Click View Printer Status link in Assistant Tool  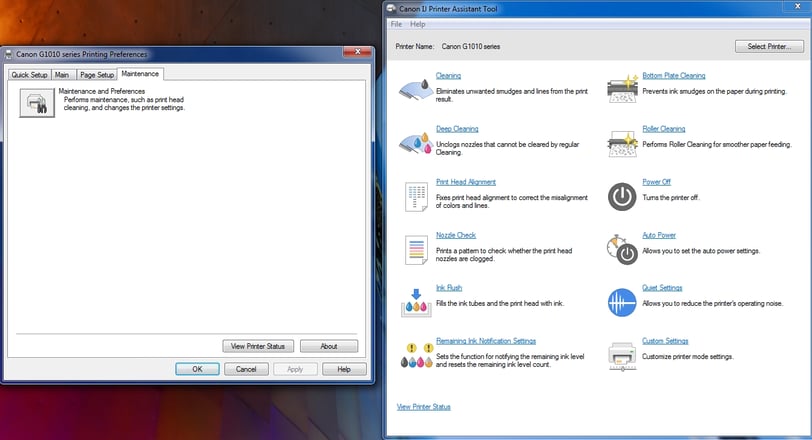click(424, 407)
